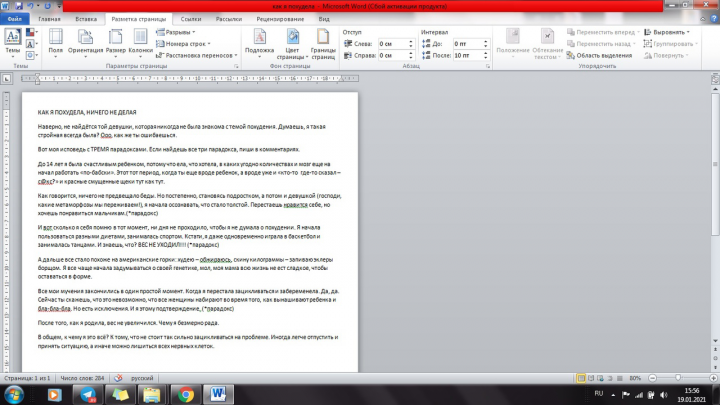Increase the spacing before value with the spinner
The height and width of the screenshot is (405, 720).
coord(486,41)
